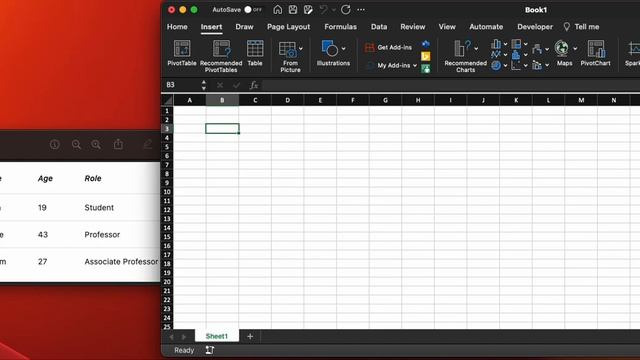Viewport: 640px width, 360px height.
Task: Expand Illustrations dropdown arrow
Action: pyautogui.click(x=343, y=49)
